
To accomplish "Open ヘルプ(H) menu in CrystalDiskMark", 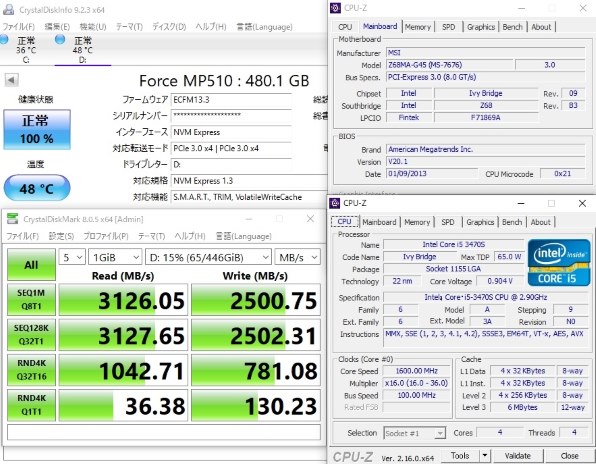I will click(x=190, y=236).
